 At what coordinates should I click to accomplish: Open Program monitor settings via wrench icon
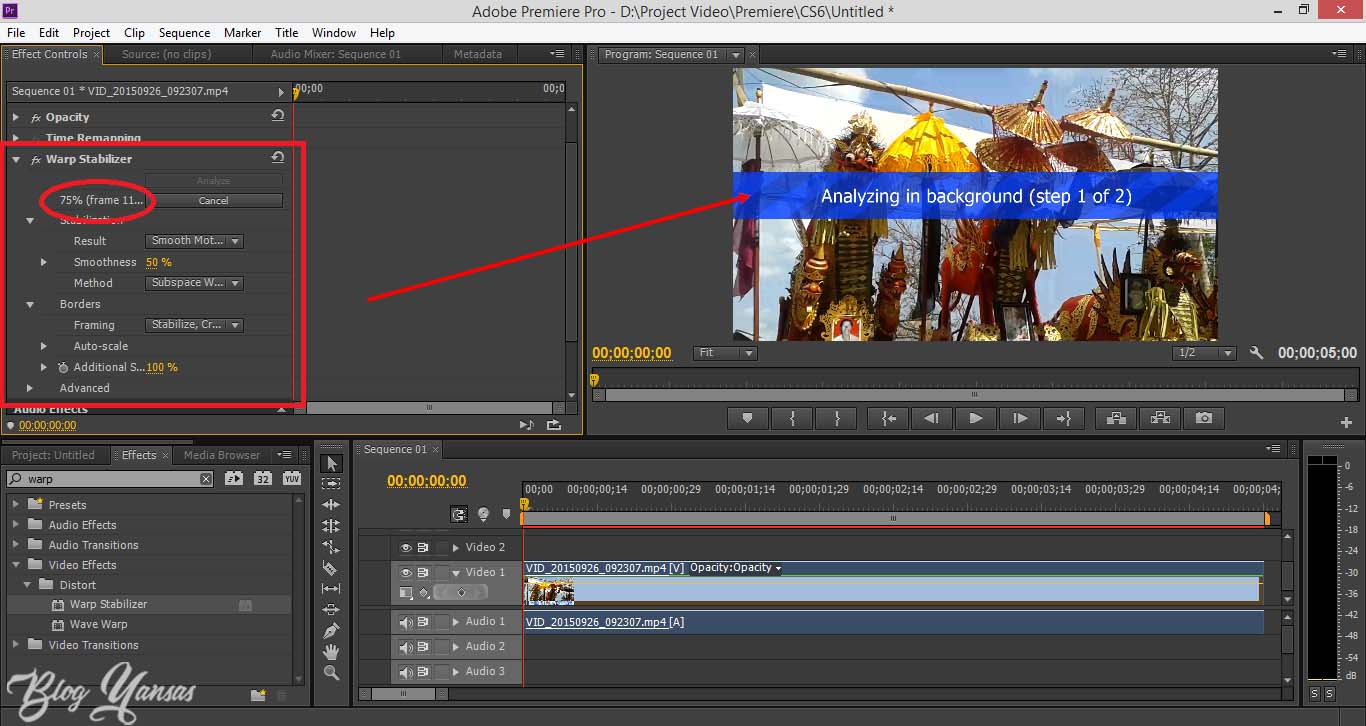pos(1256,352)
